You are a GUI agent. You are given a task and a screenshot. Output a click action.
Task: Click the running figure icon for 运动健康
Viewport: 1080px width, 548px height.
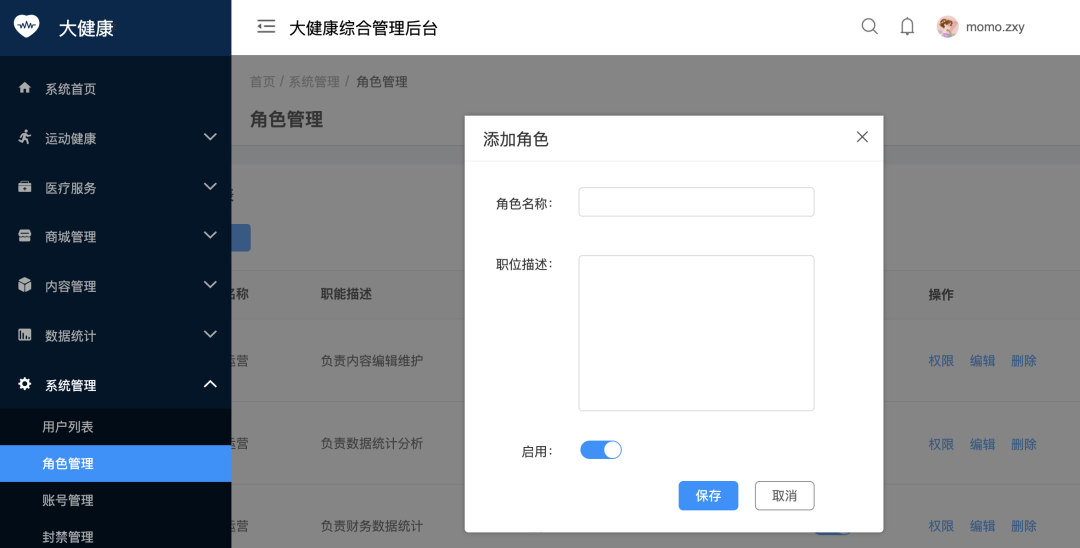(x=25, y=137)
